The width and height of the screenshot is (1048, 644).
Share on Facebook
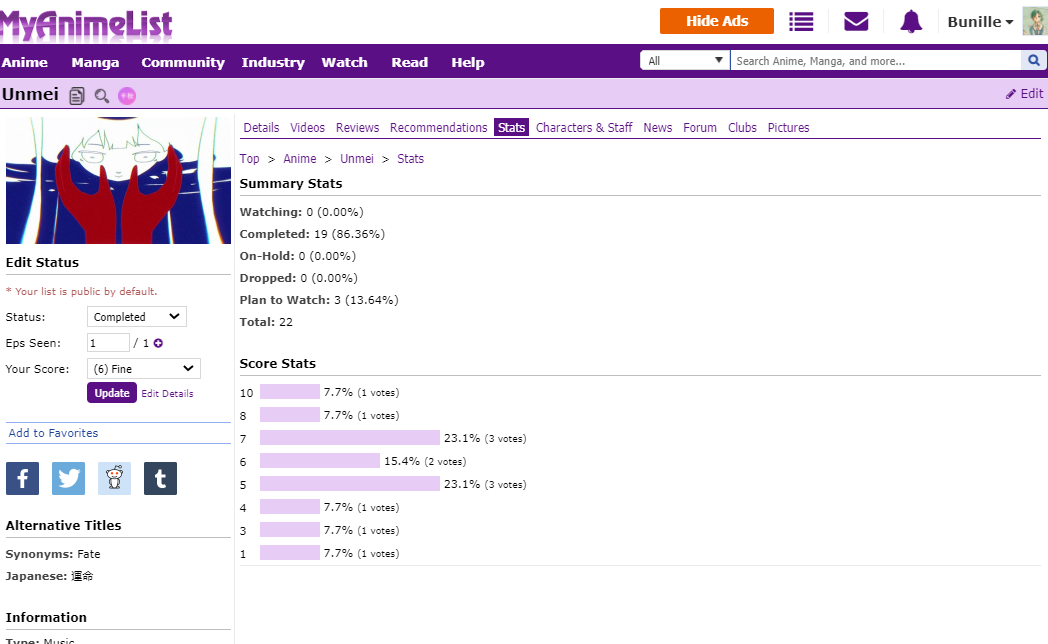(x=22, y=478)
